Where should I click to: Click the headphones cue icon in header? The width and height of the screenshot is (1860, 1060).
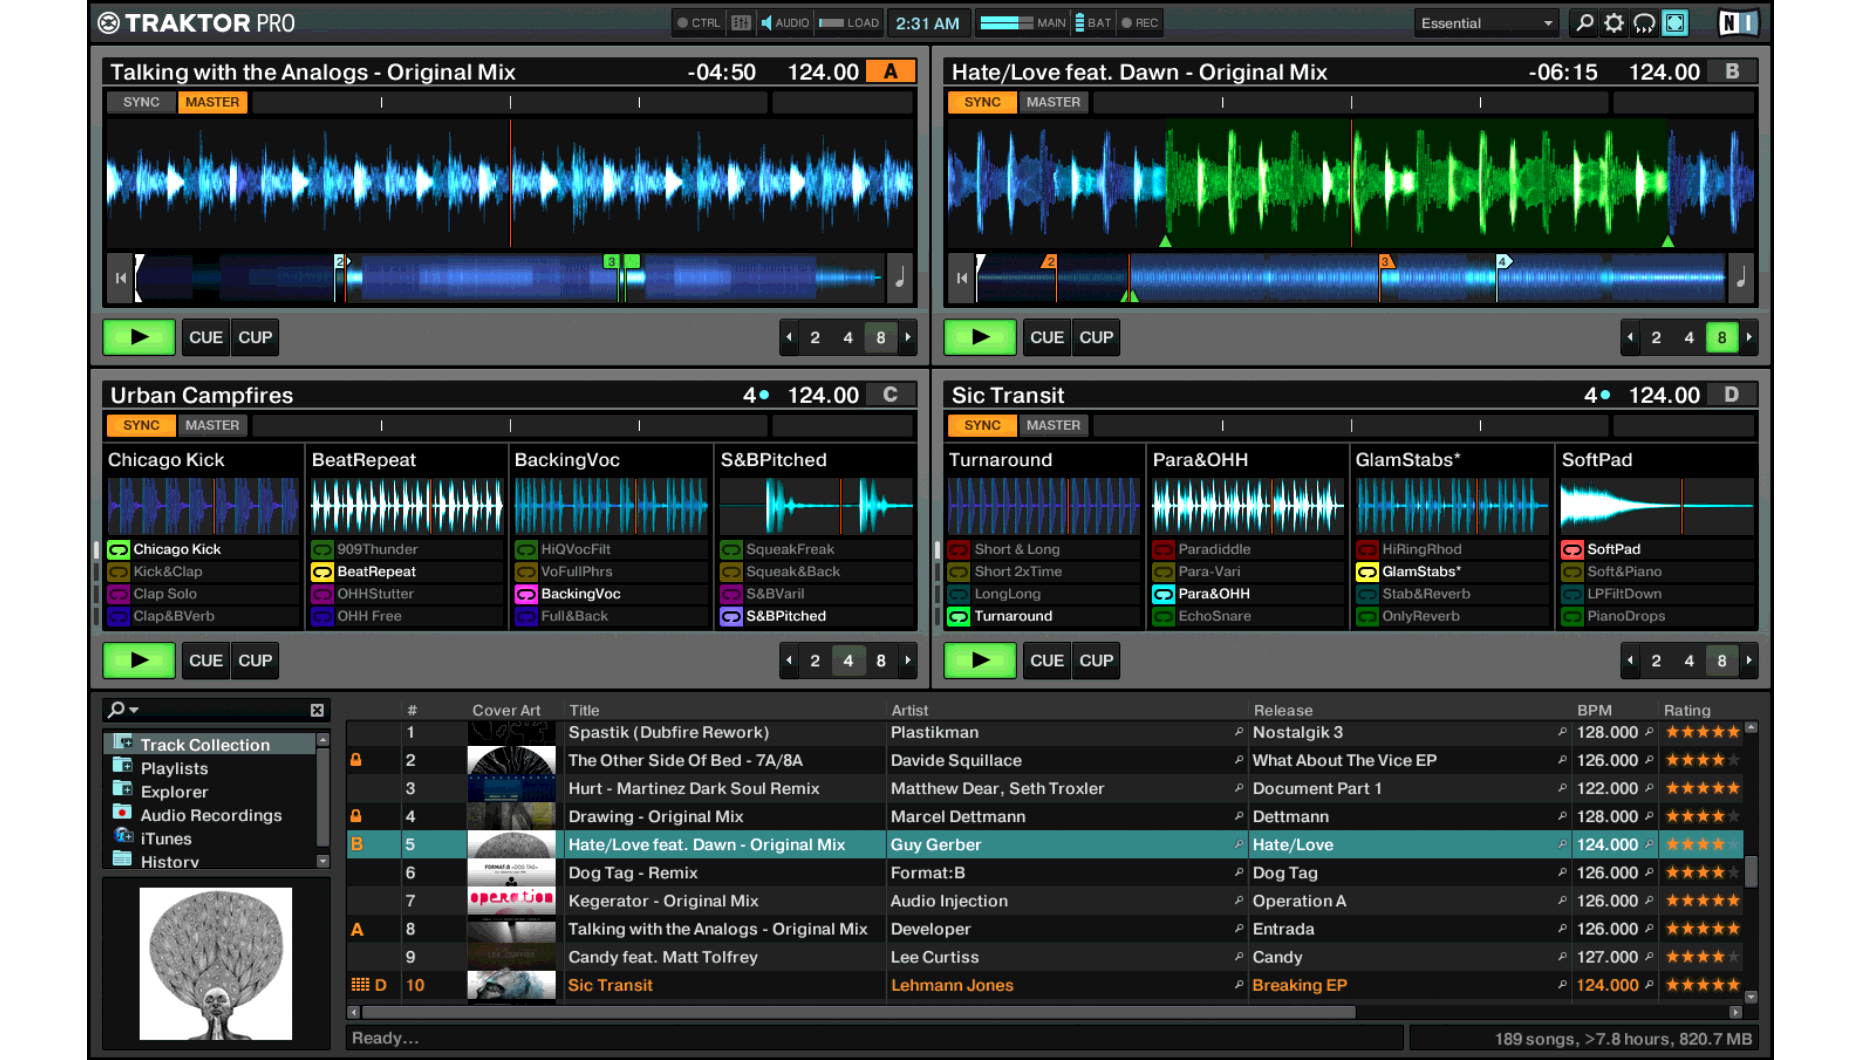(1644, 23)
